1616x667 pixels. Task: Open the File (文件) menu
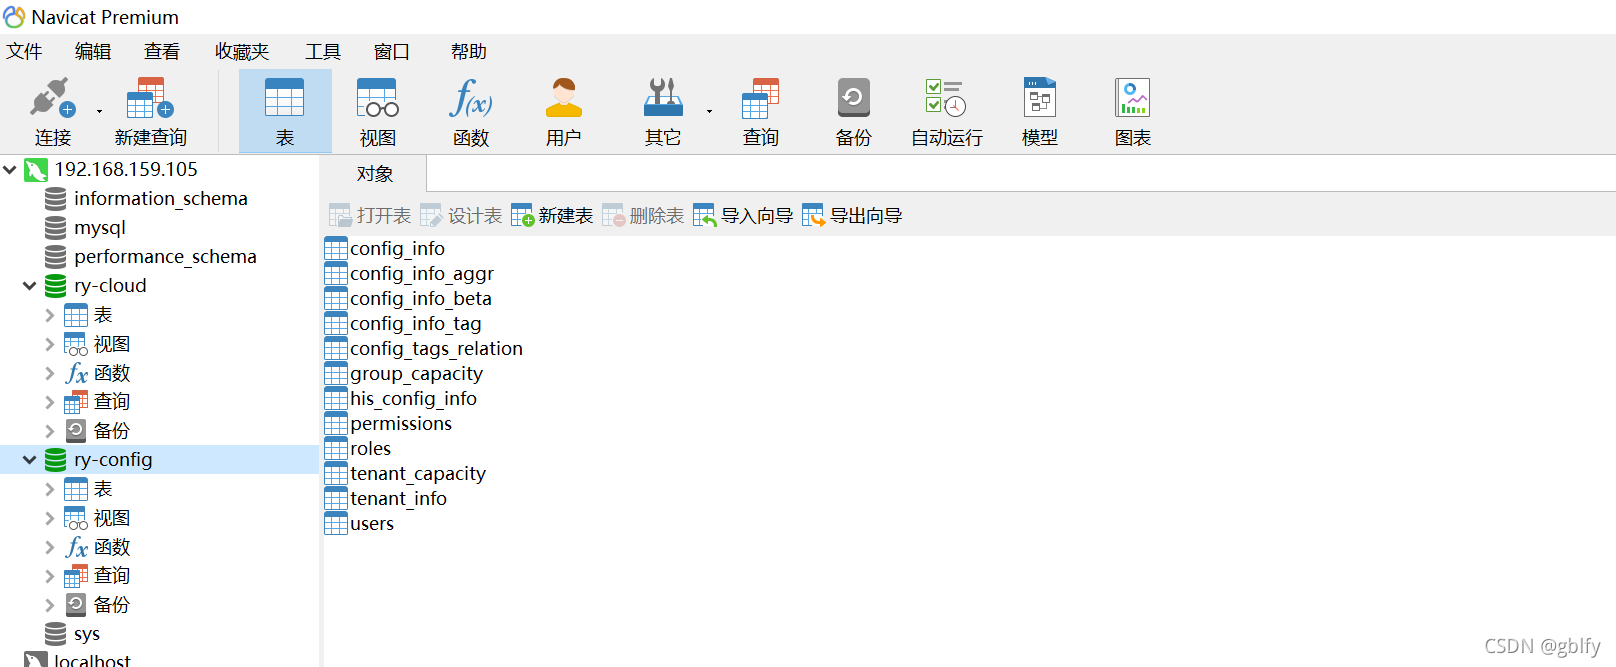[24, 51]
